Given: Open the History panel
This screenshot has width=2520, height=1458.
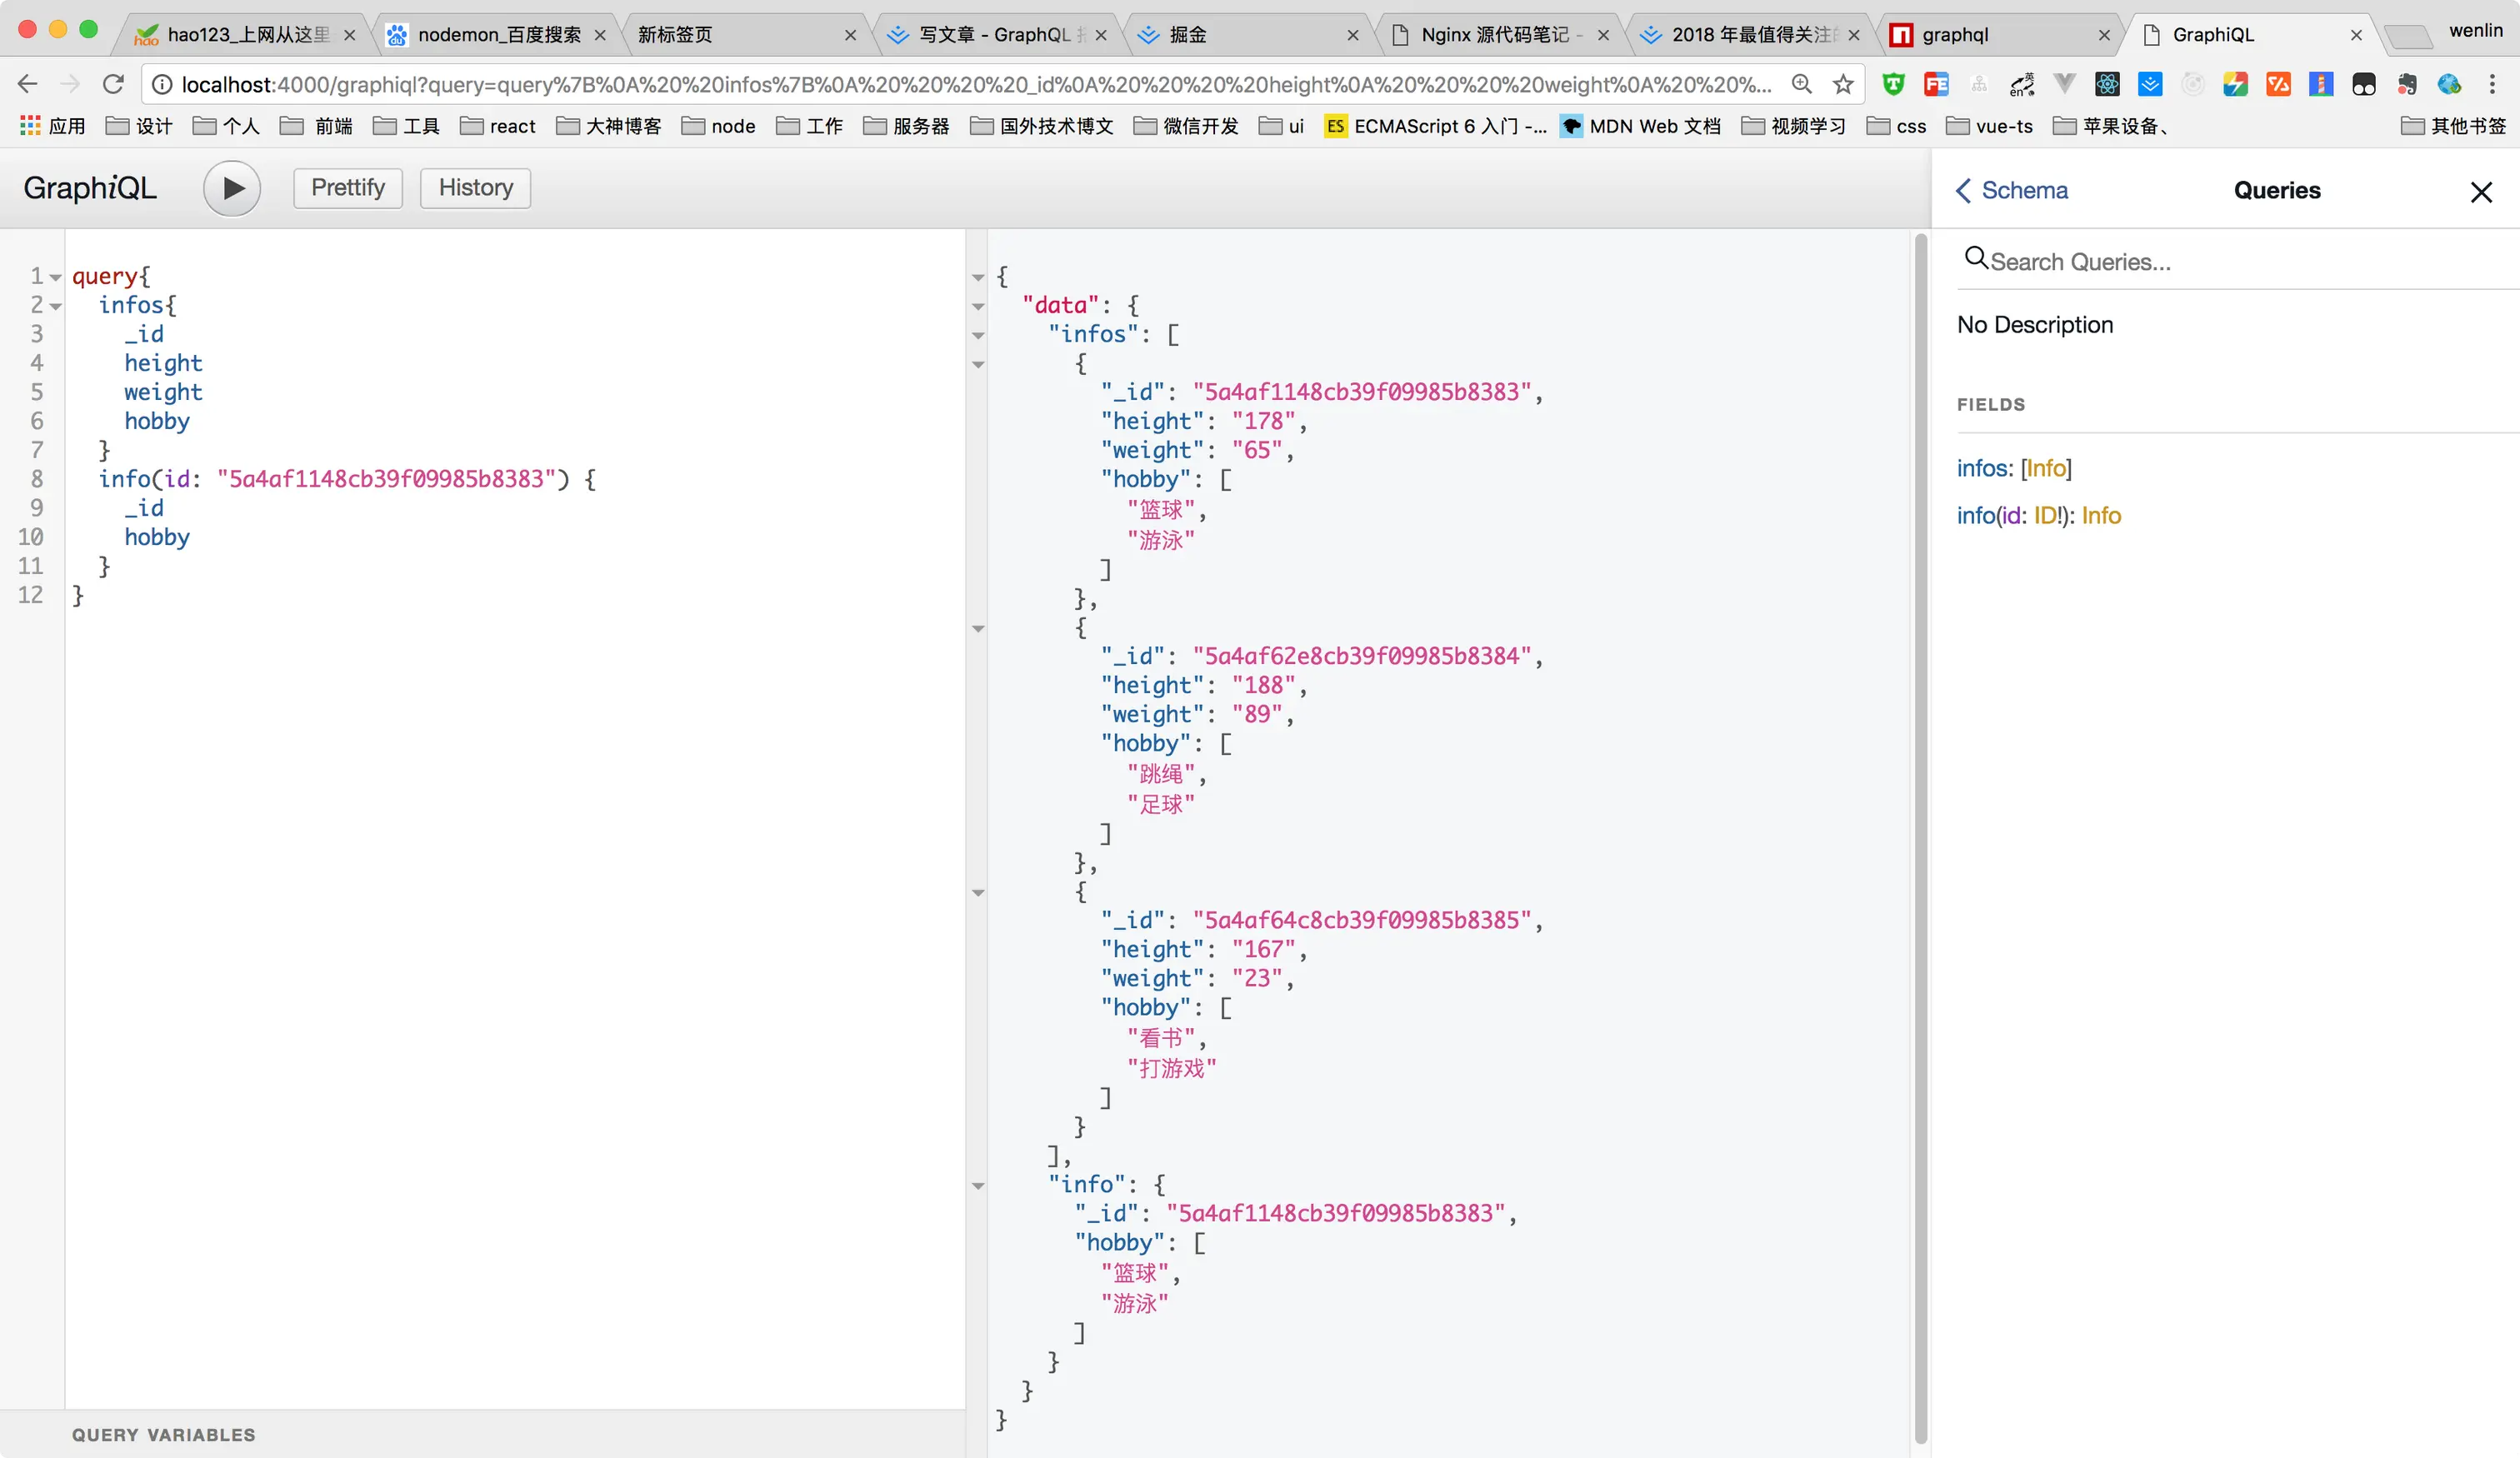Looking at the screenshot, I should tap(475, 188).
